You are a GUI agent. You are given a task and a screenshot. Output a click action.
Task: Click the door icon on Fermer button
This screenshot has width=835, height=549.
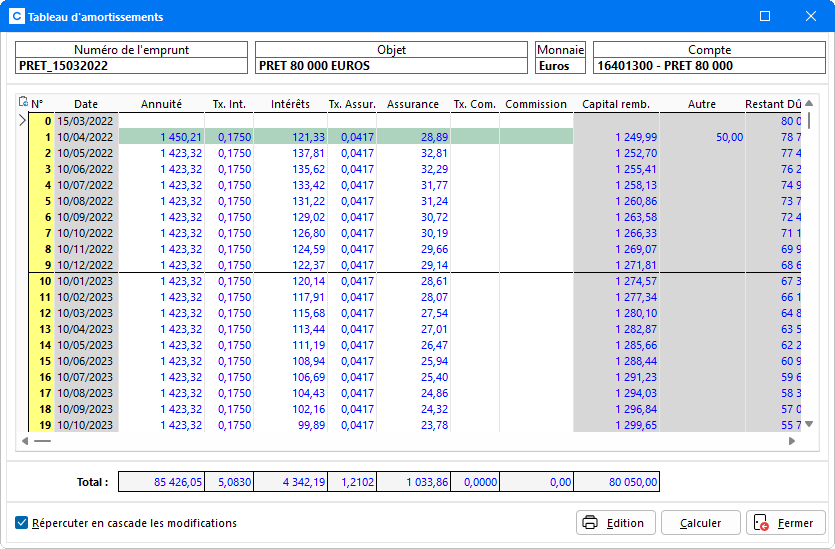(x=761, y=523)
